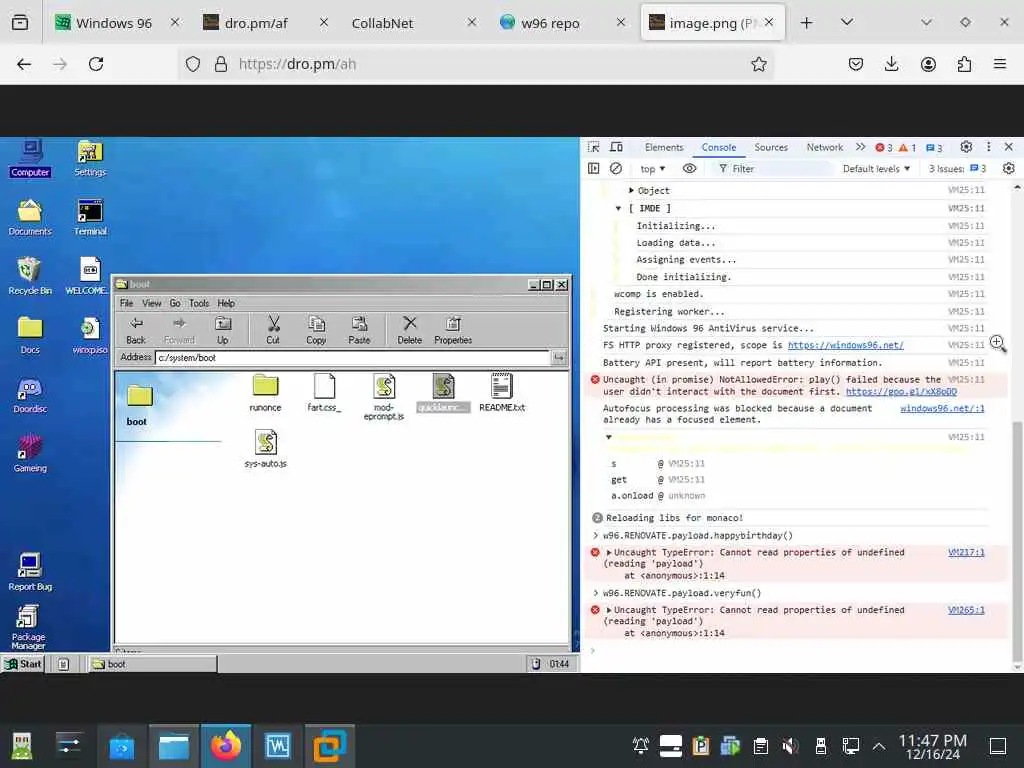Open the Recycle Bin icon

(30, 276)
